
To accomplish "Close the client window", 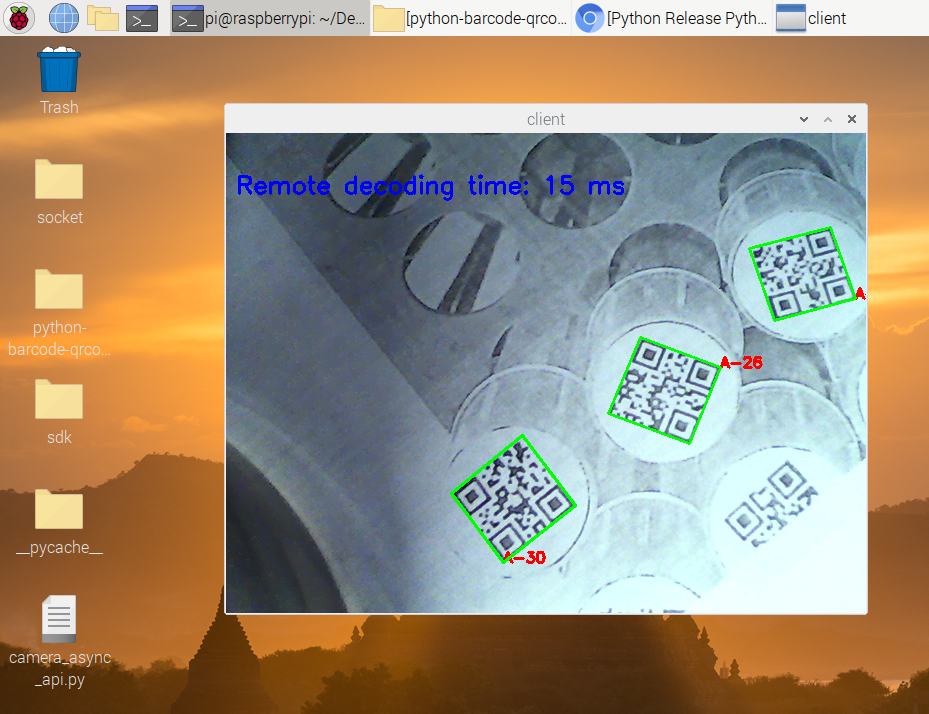I will click(852, 119).
